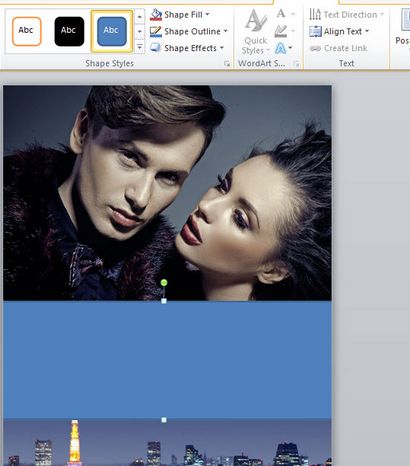This screenshot has width=410, height=466.
Task: Open the Shape Styles dialog launcher
Action: (x=227, y=64)
